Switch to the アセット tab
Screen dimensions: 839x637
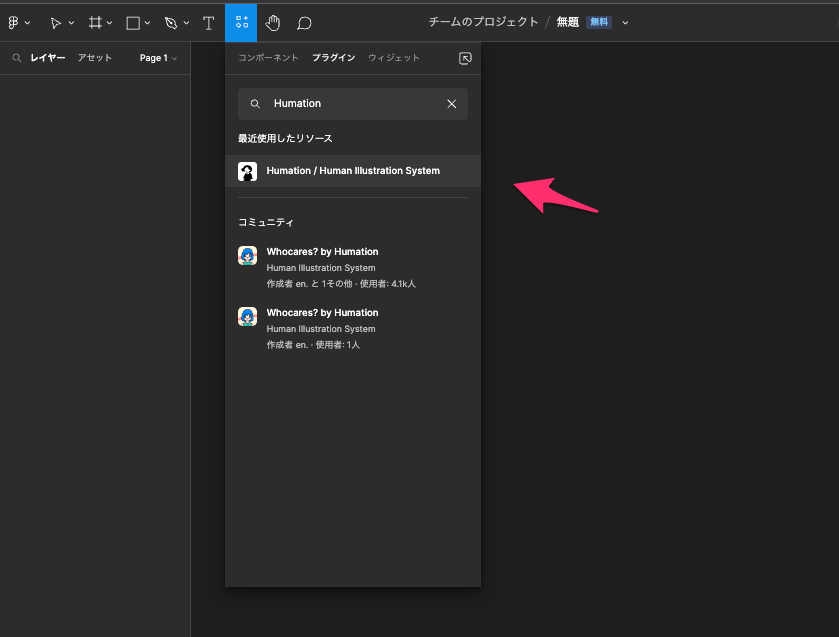(x=95, y=58)
